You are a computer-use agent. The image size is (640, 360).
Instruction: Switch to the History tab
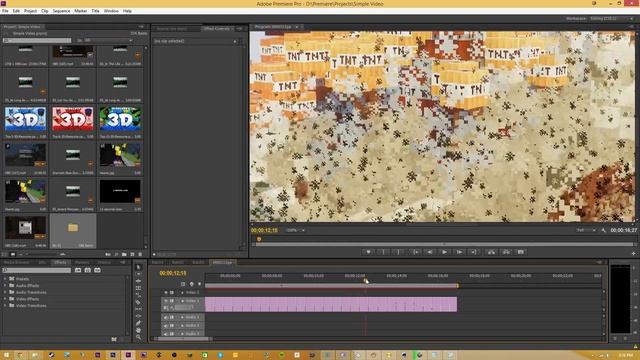click(104, 262)
